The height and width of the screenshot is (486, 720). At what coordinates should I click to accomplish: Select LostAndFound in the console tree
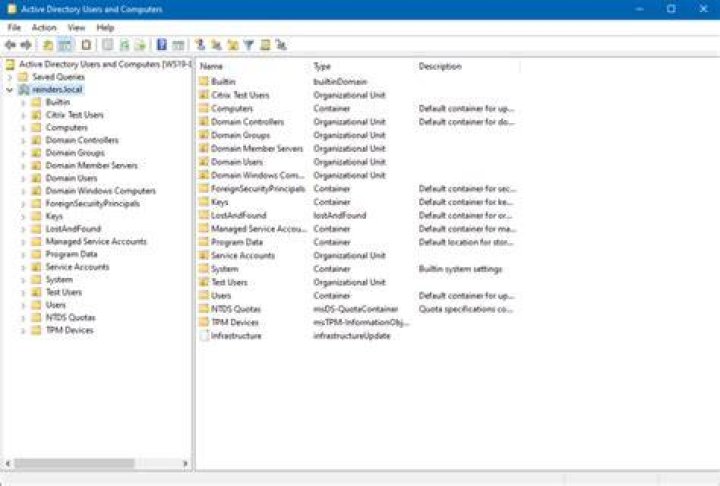[x=73, y=229]
